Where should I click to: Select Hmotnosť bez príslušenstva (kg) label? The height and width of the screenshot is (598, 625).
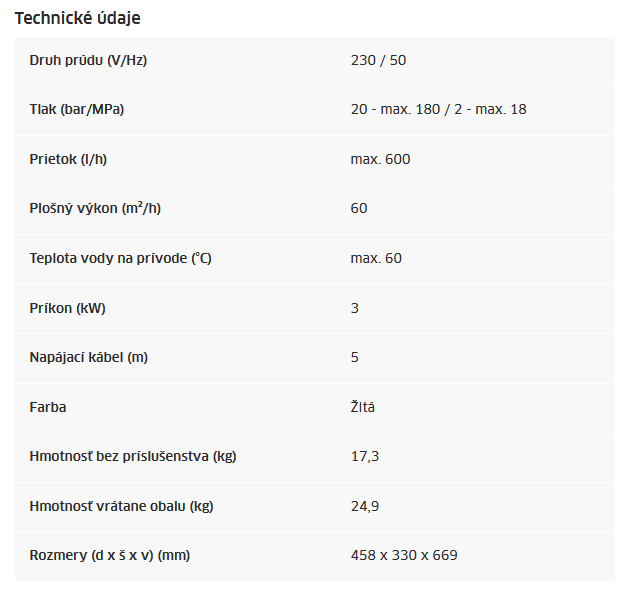tap(133, 456)
